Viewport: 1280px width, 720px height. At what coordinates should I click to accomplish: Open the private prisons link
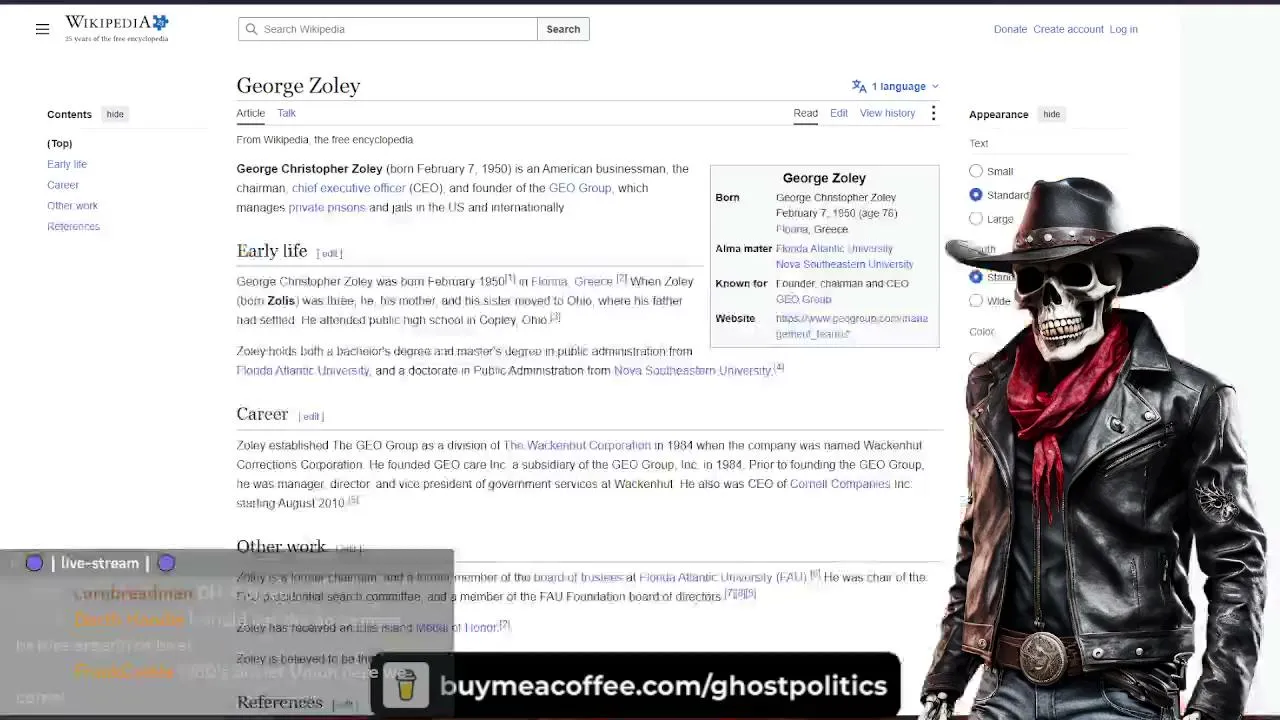327,207
